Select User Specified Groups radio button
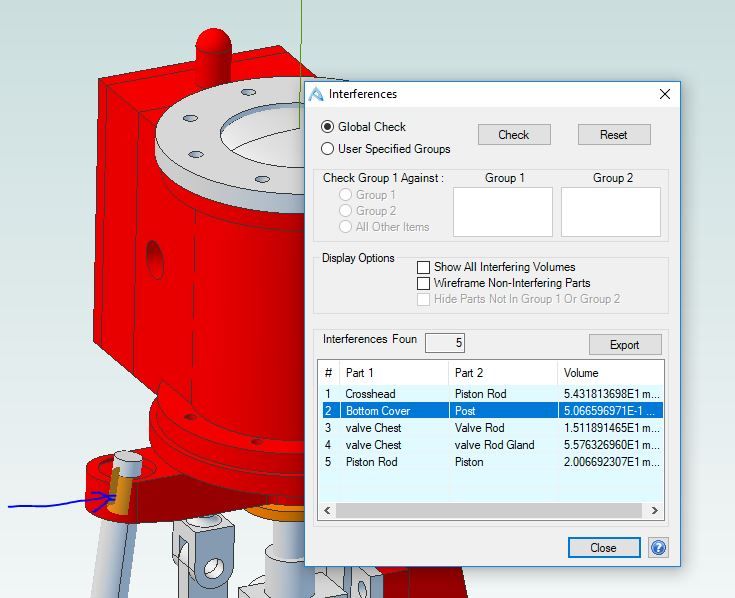 (x=327, y=149)
